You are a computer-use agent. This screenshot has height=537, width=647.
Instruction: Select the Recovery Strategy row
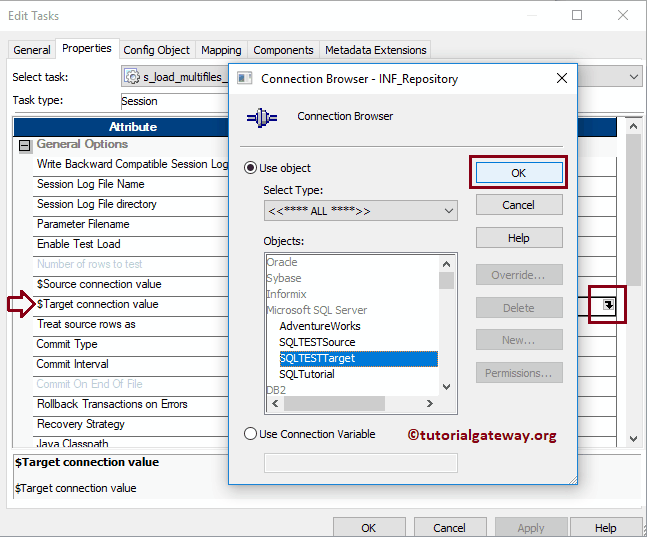point(131,424)
